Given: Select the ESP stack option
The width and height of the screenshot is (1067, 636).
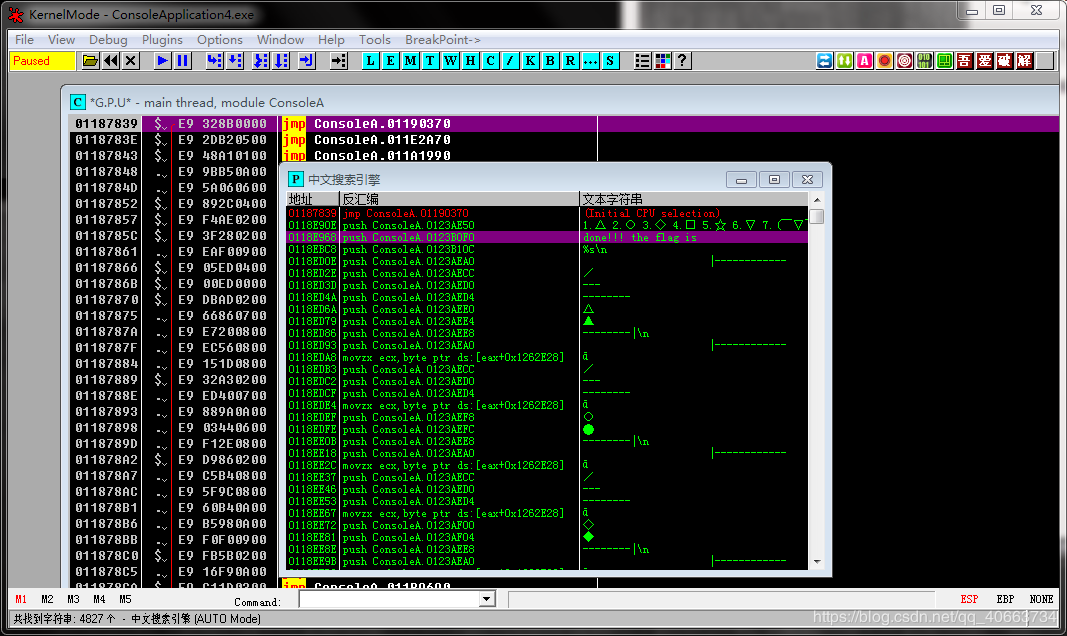Looking at the screenshot, I should click(x=969, y=599).
